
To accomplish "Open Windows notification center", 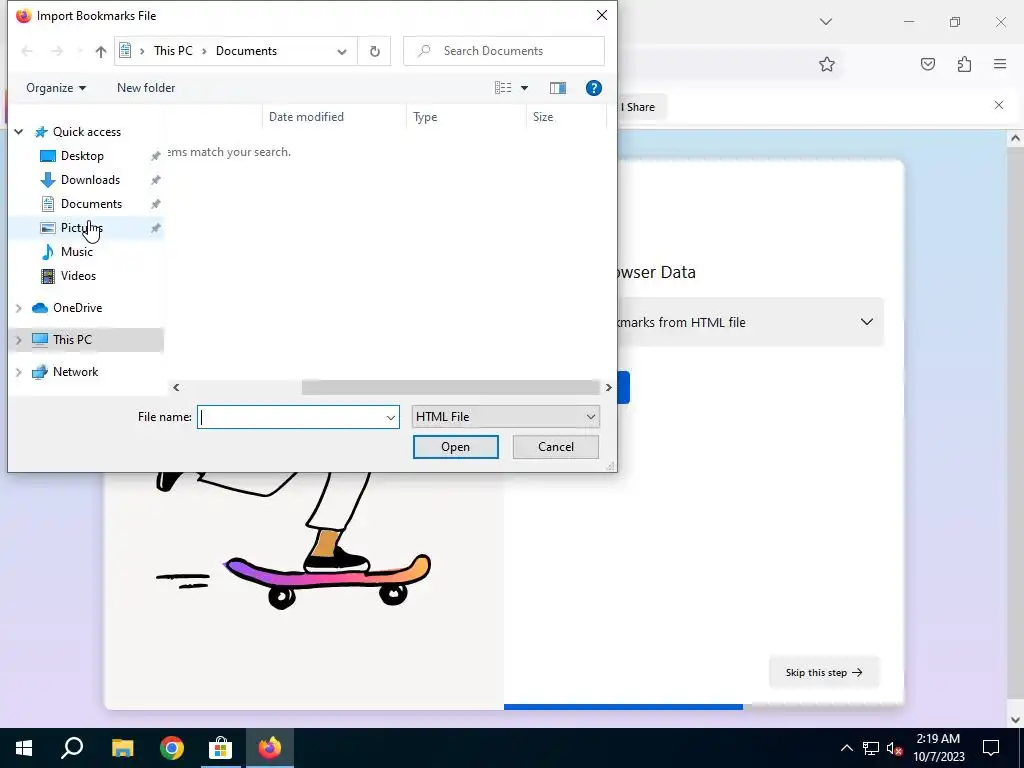I will pos(991,748).
